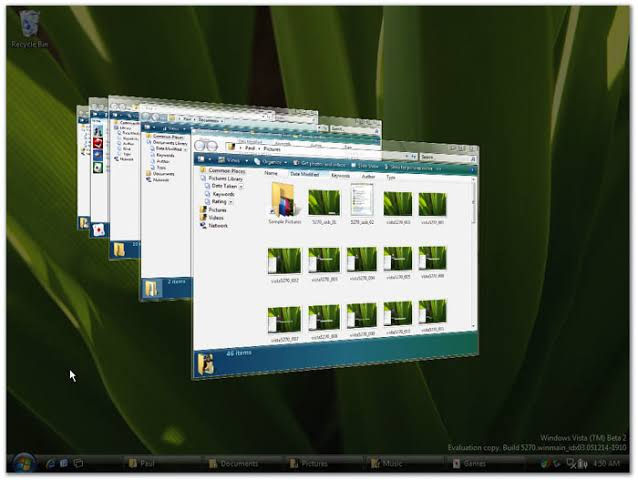This screenshot has height=480, width=638.
Task: Click the Type column header
Action: click(x=391, y=177)
